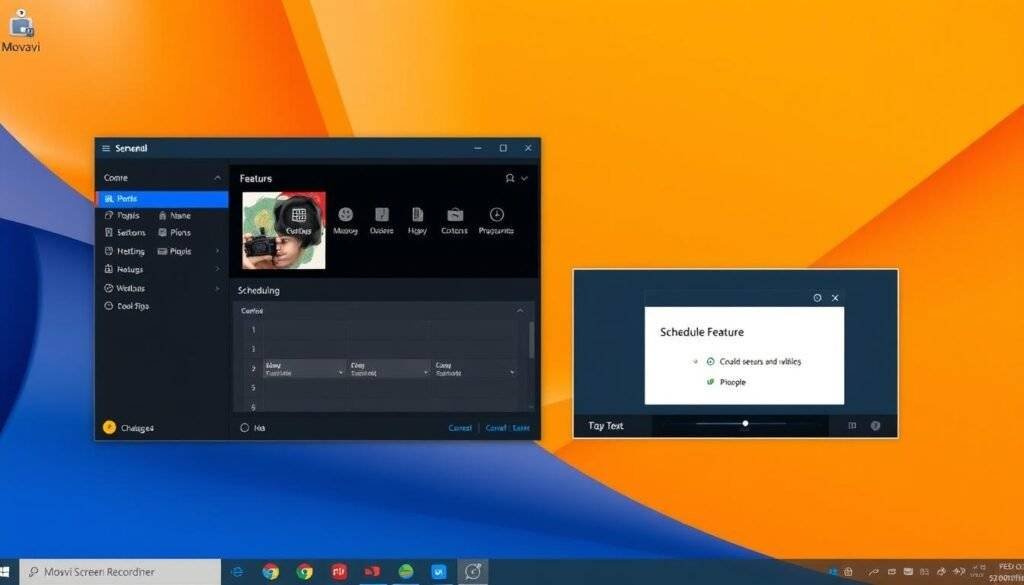Image resolution: width=1024 pixels, height=585 pixels.
Task: Click the user profile icon in Features
Action: click(510, 178)
